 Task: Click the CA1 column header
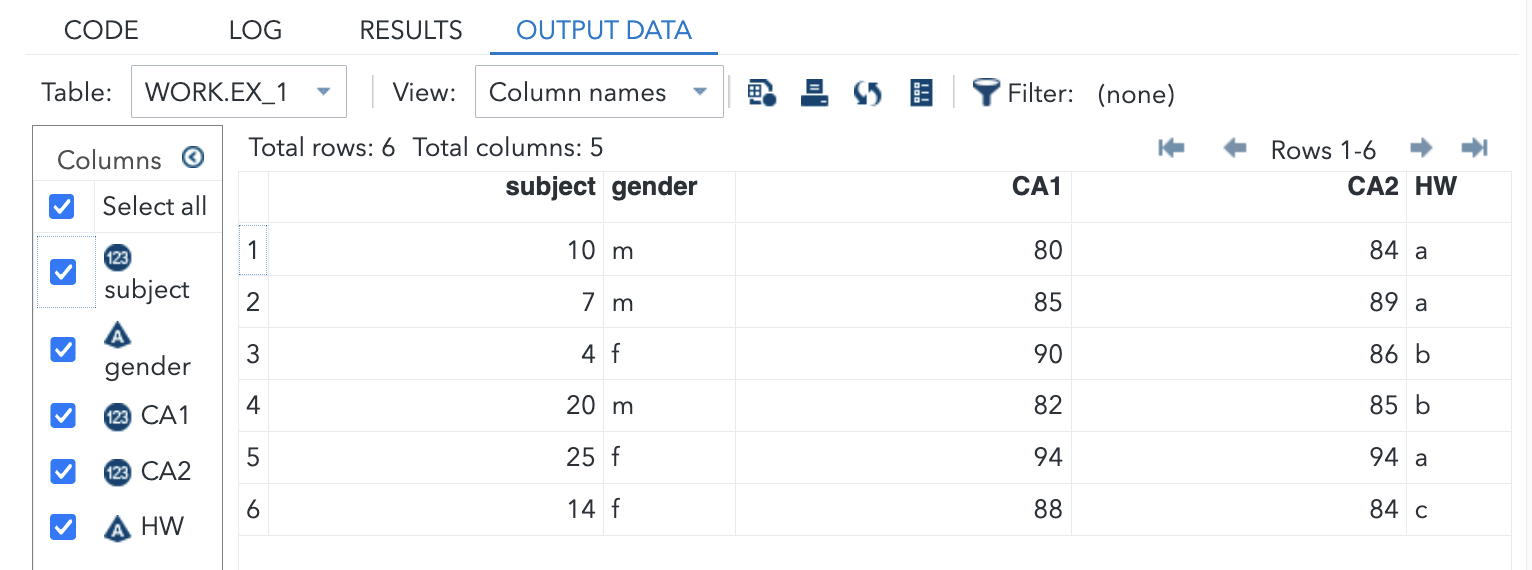pos(1036,187)
